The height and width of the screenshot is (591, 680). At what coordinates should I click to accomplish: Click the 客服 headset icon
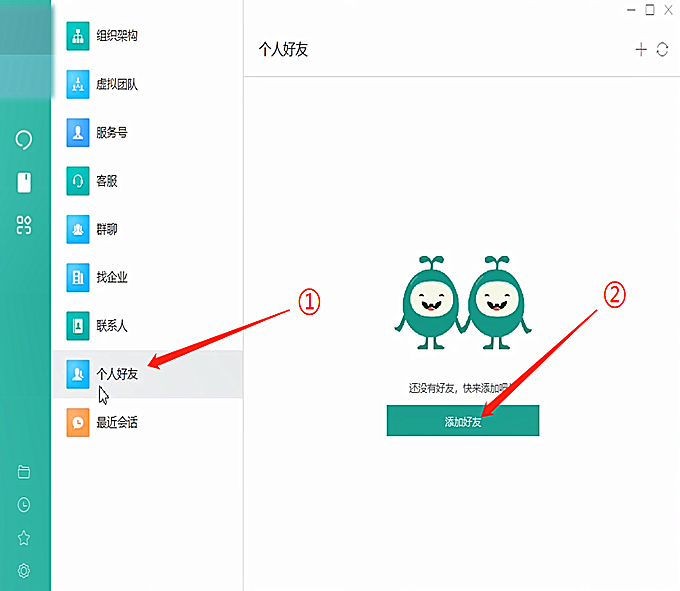78,181
